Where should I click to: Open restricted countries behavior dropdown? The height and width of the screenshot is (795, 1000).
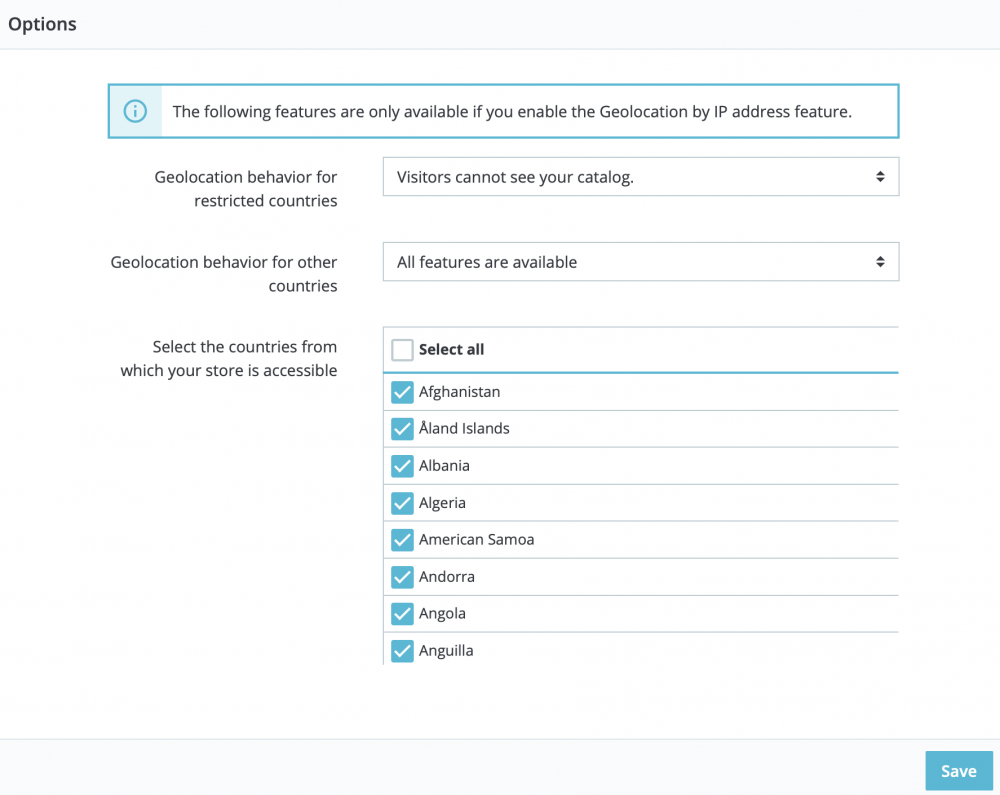tap(640, 177)
